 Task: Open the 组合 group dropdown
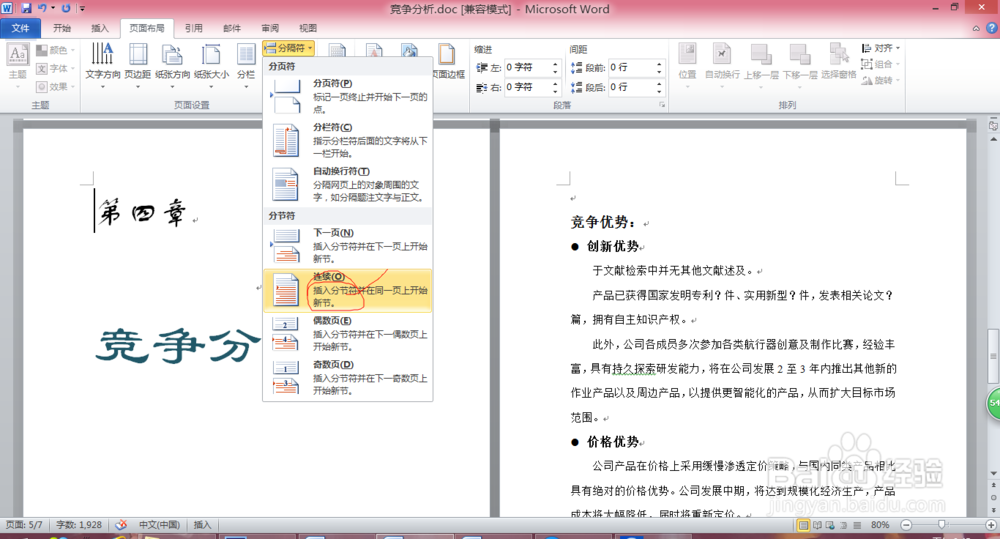[881, 64]
